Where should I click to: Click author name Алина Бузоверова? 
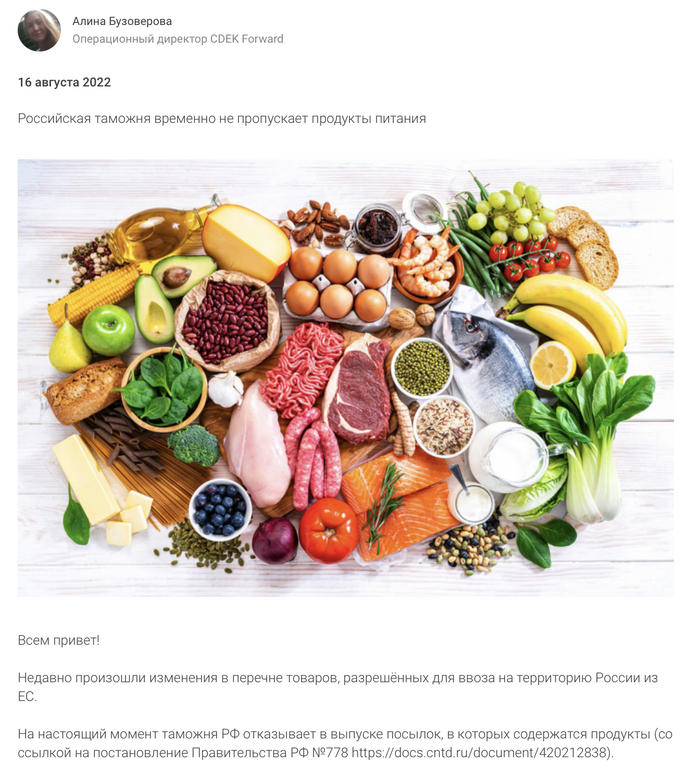pos(122,21)
